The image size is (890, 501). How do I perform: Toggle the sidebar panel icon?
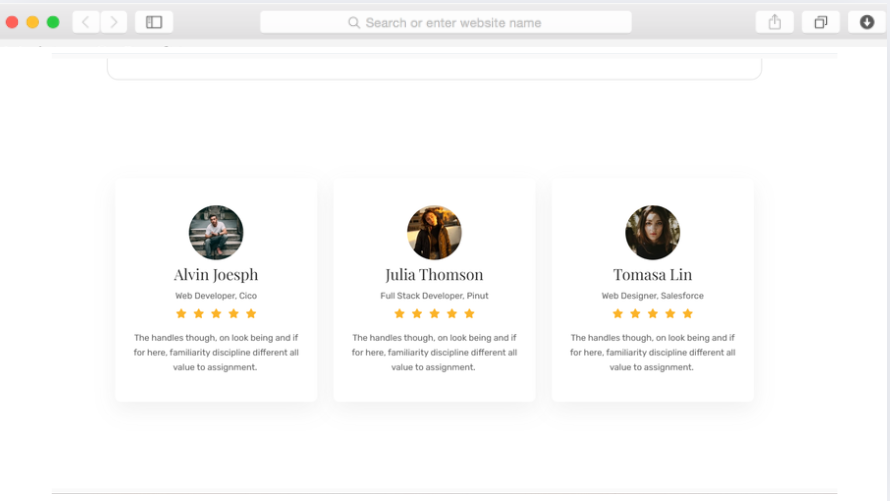coord(154,22)
